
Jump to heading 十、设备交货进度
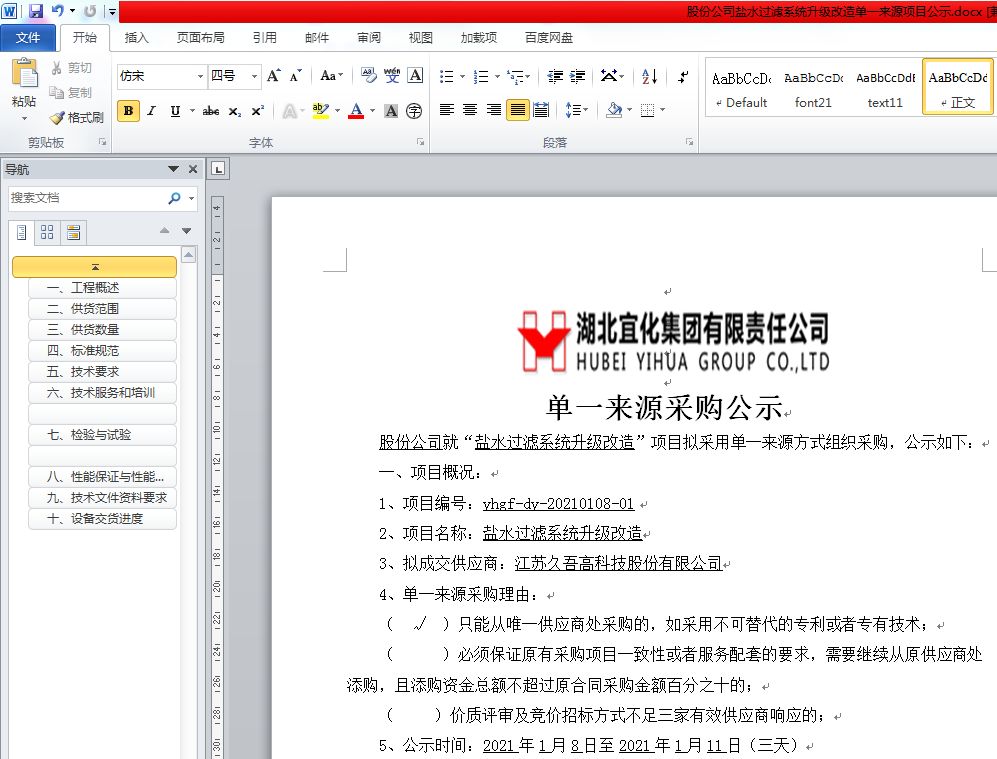point(102,519)
